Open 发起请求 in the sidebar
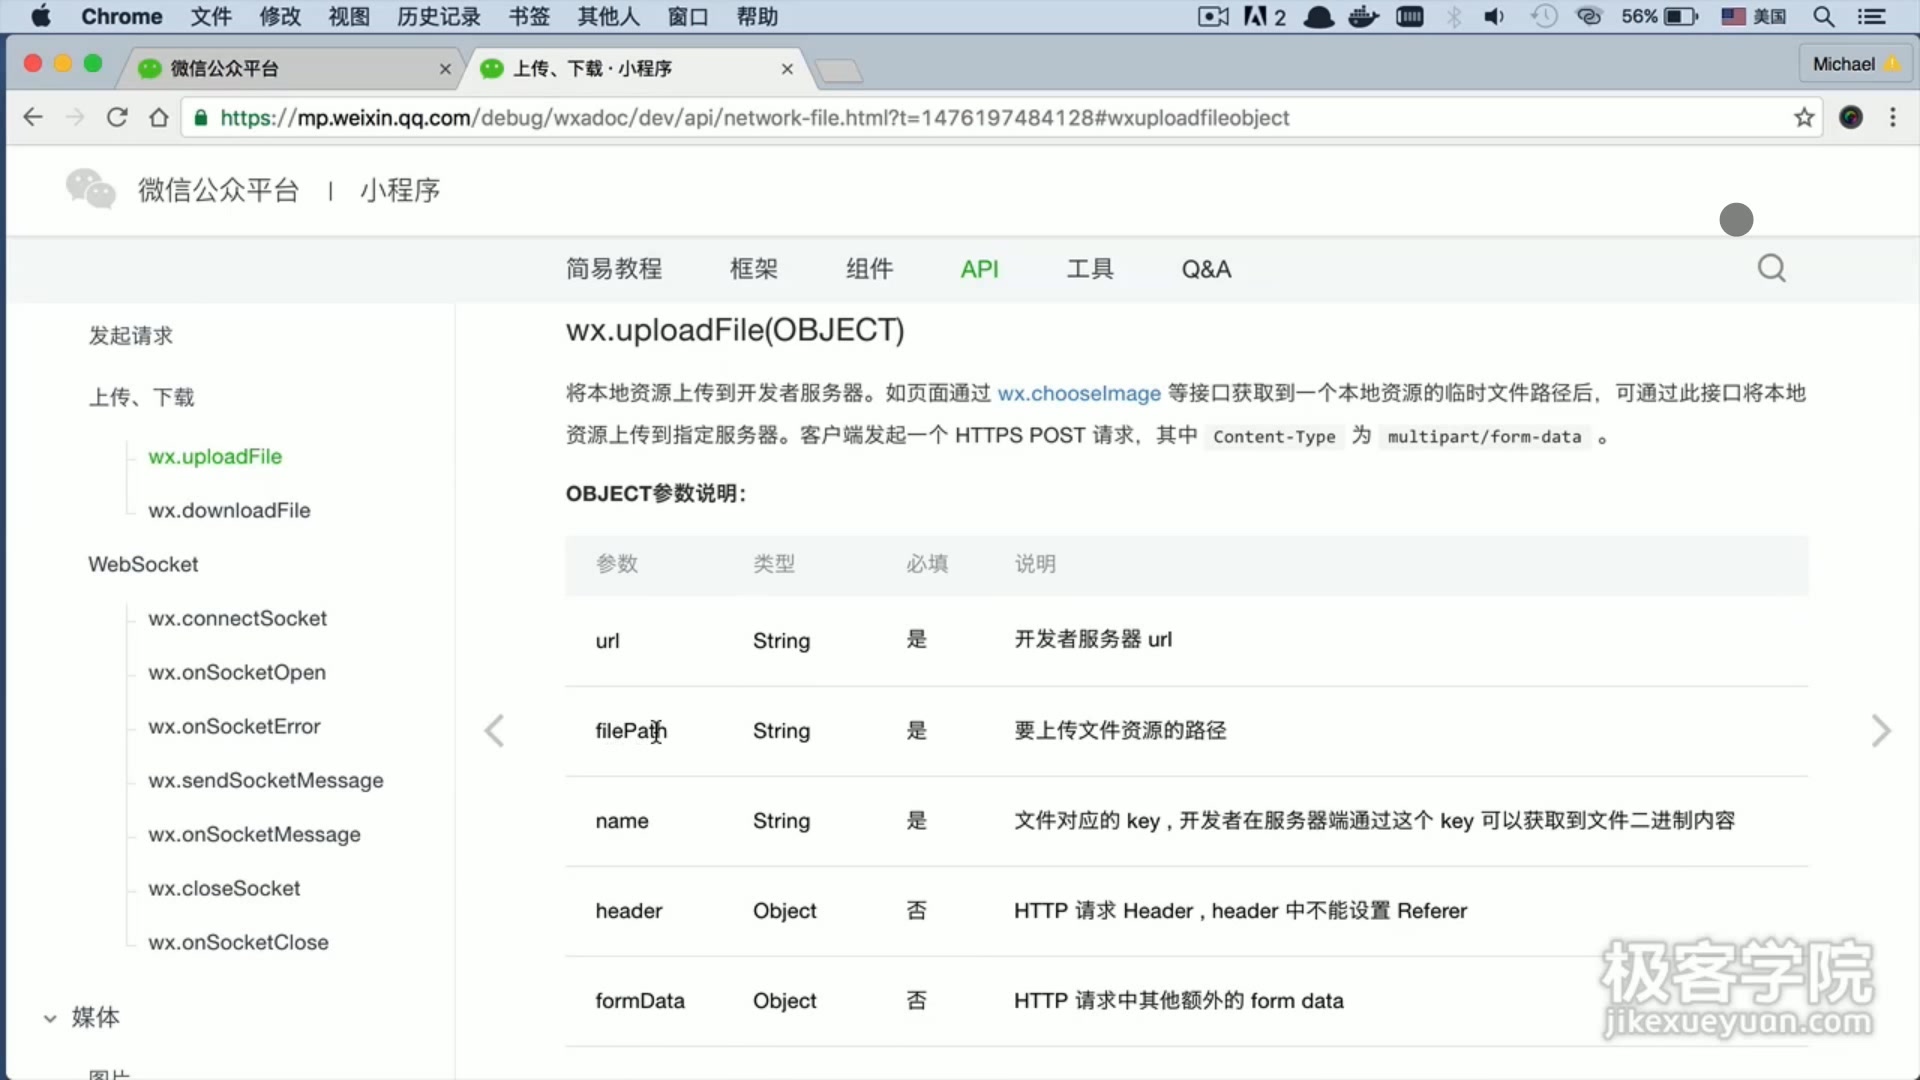Screen dimensions: 1920x1080 130,335
